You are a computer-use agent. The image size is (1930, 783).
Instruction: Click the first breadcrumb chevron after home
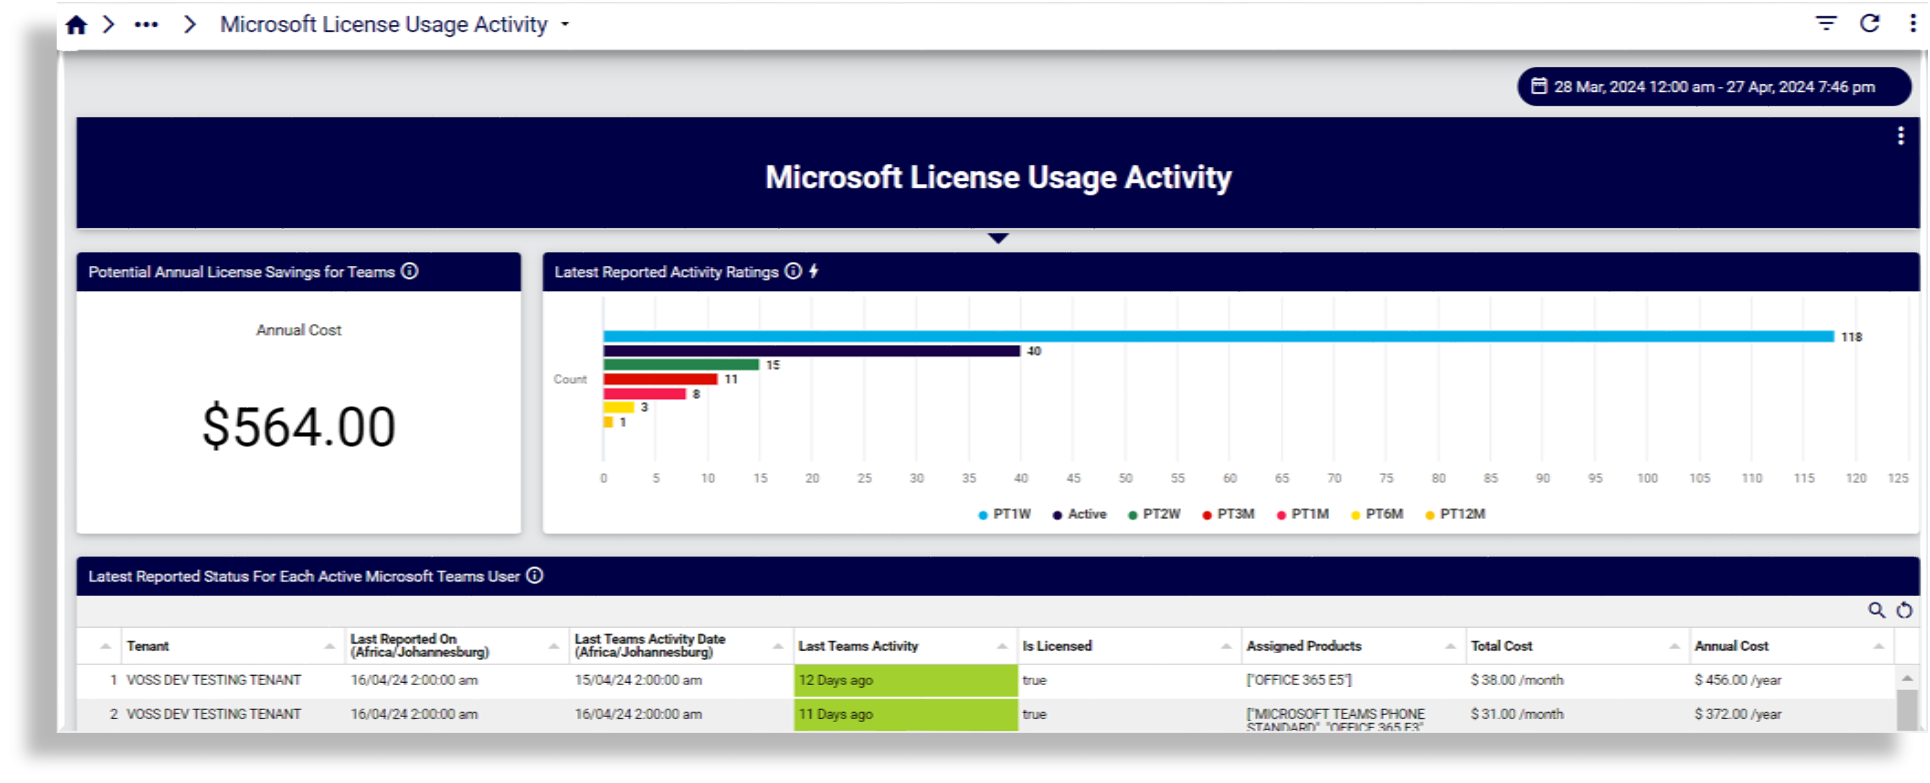[x=109, y=24]
